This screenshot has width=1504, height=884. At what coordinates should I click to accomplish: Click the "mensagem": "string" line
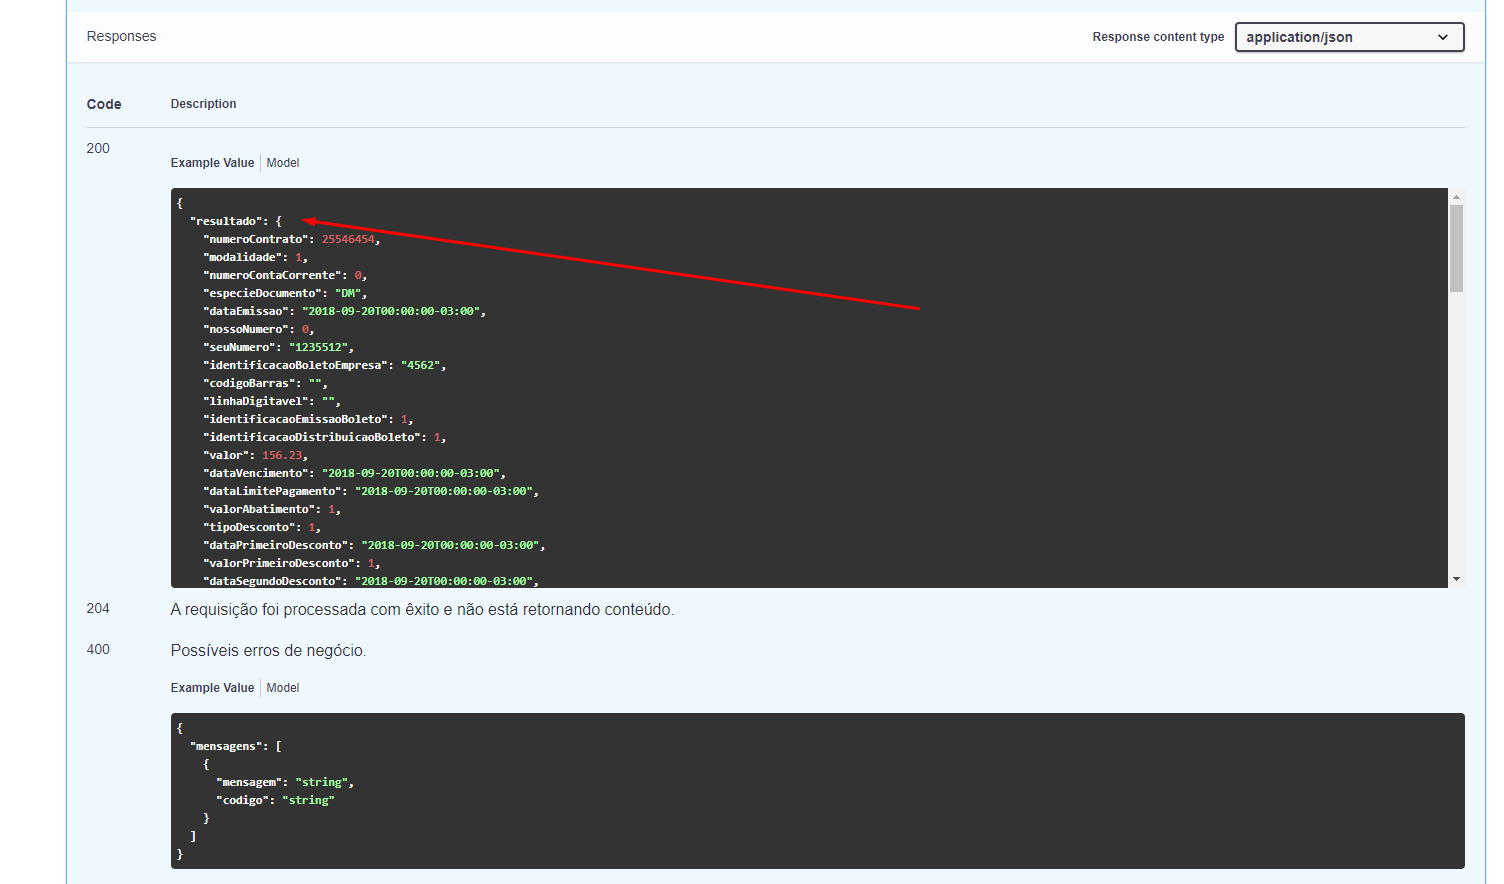click(285, 782)
